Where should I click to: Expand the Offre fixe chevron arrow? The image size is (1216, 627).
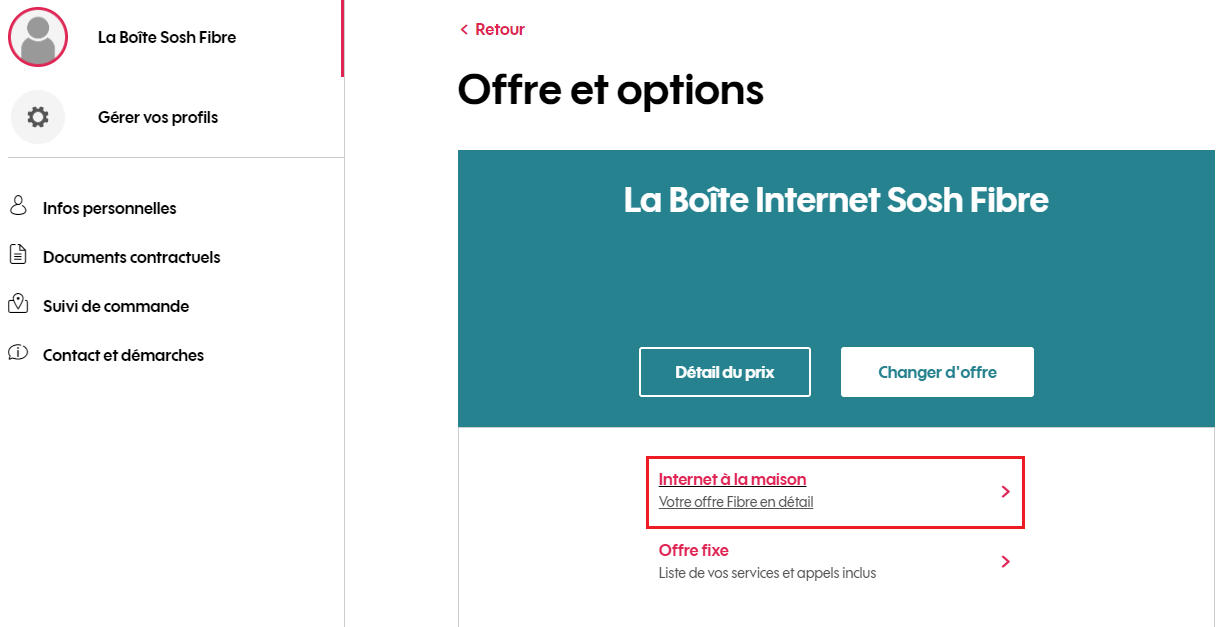(x=1006, y=562)
